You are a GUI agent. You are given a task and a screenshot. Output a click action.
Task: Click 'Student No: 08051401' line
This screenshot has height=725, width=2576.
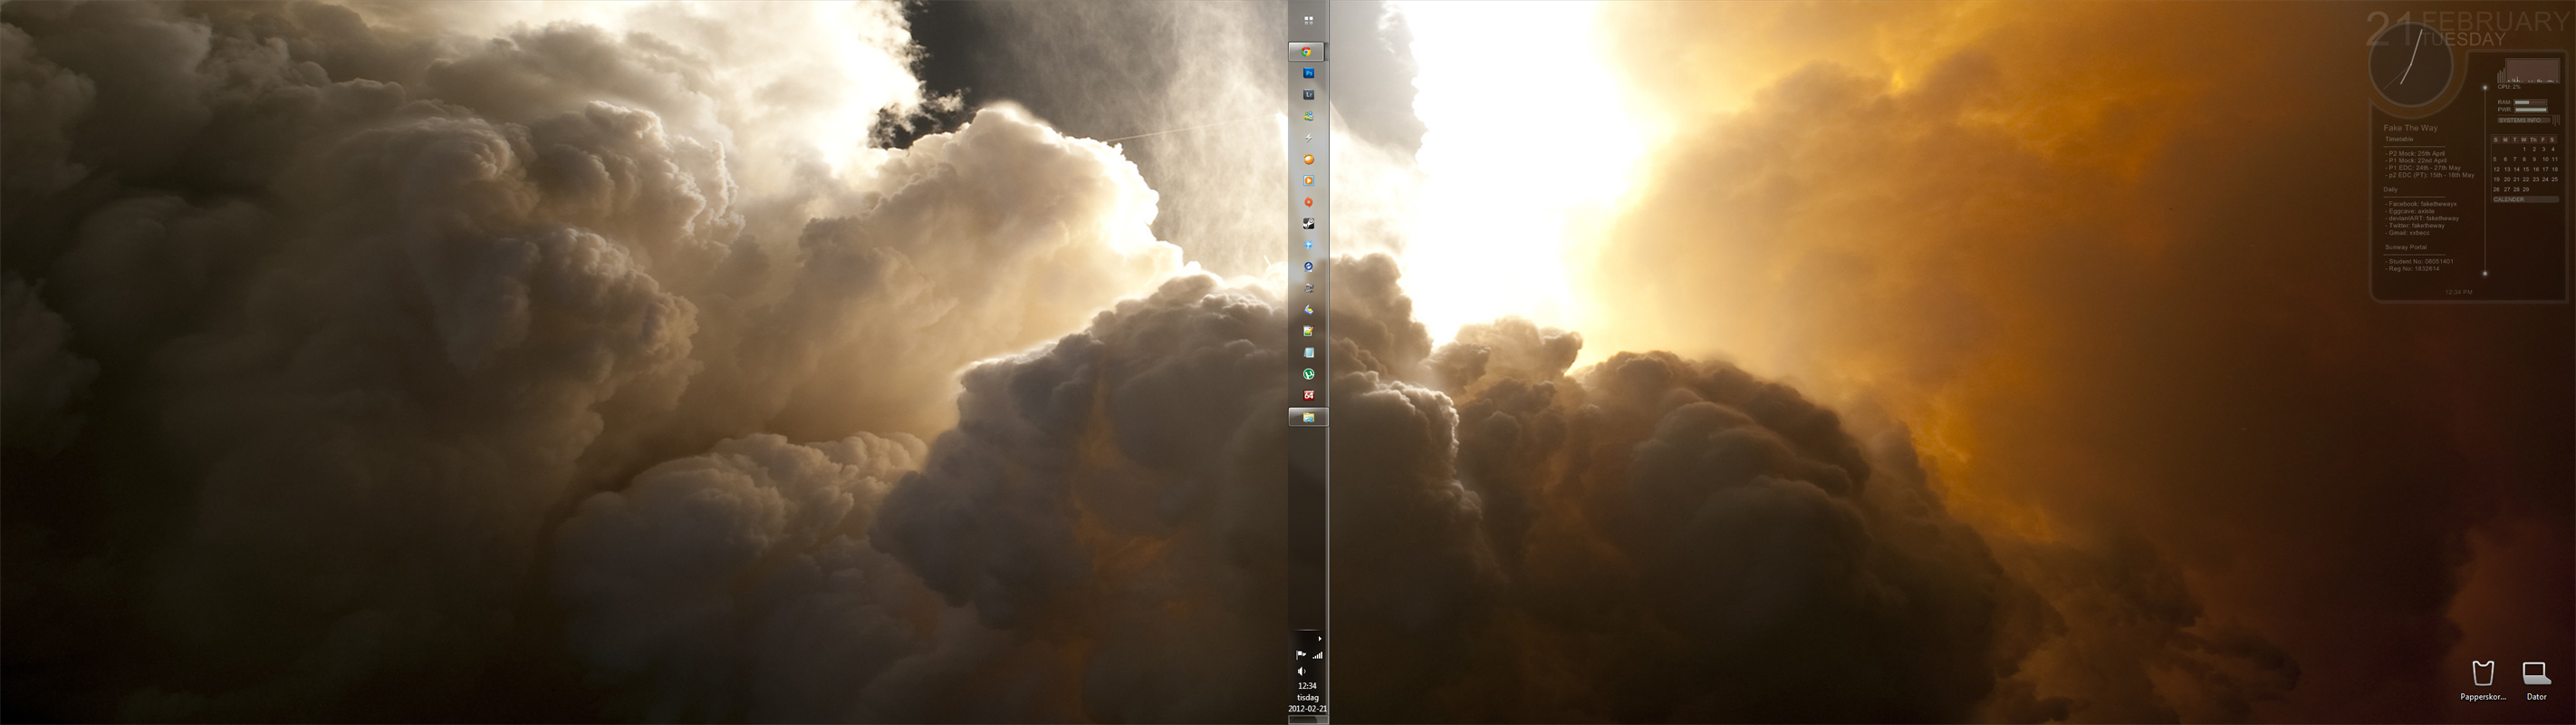[2419, 262]
